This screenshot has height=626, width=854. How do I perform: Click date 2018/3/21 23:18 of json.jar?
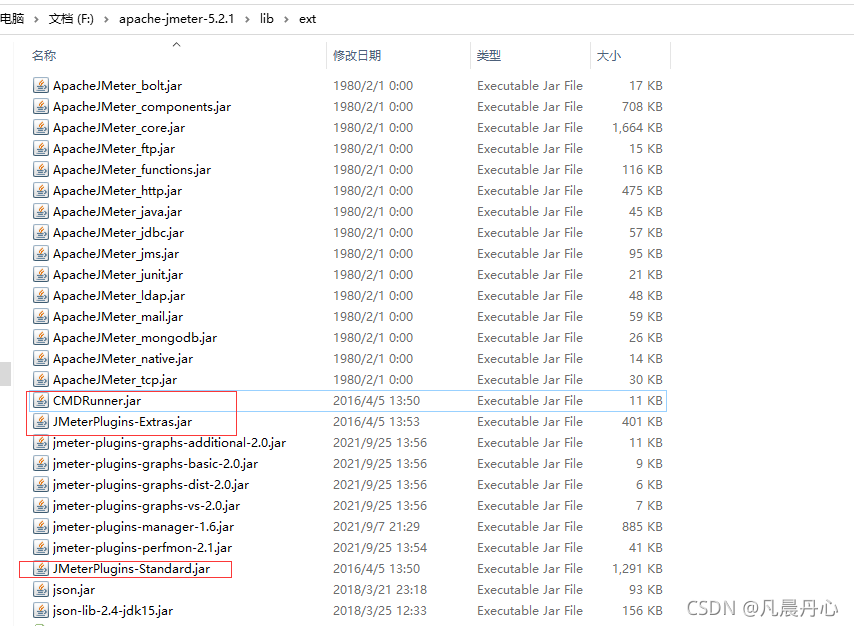[x=380, y=589]
